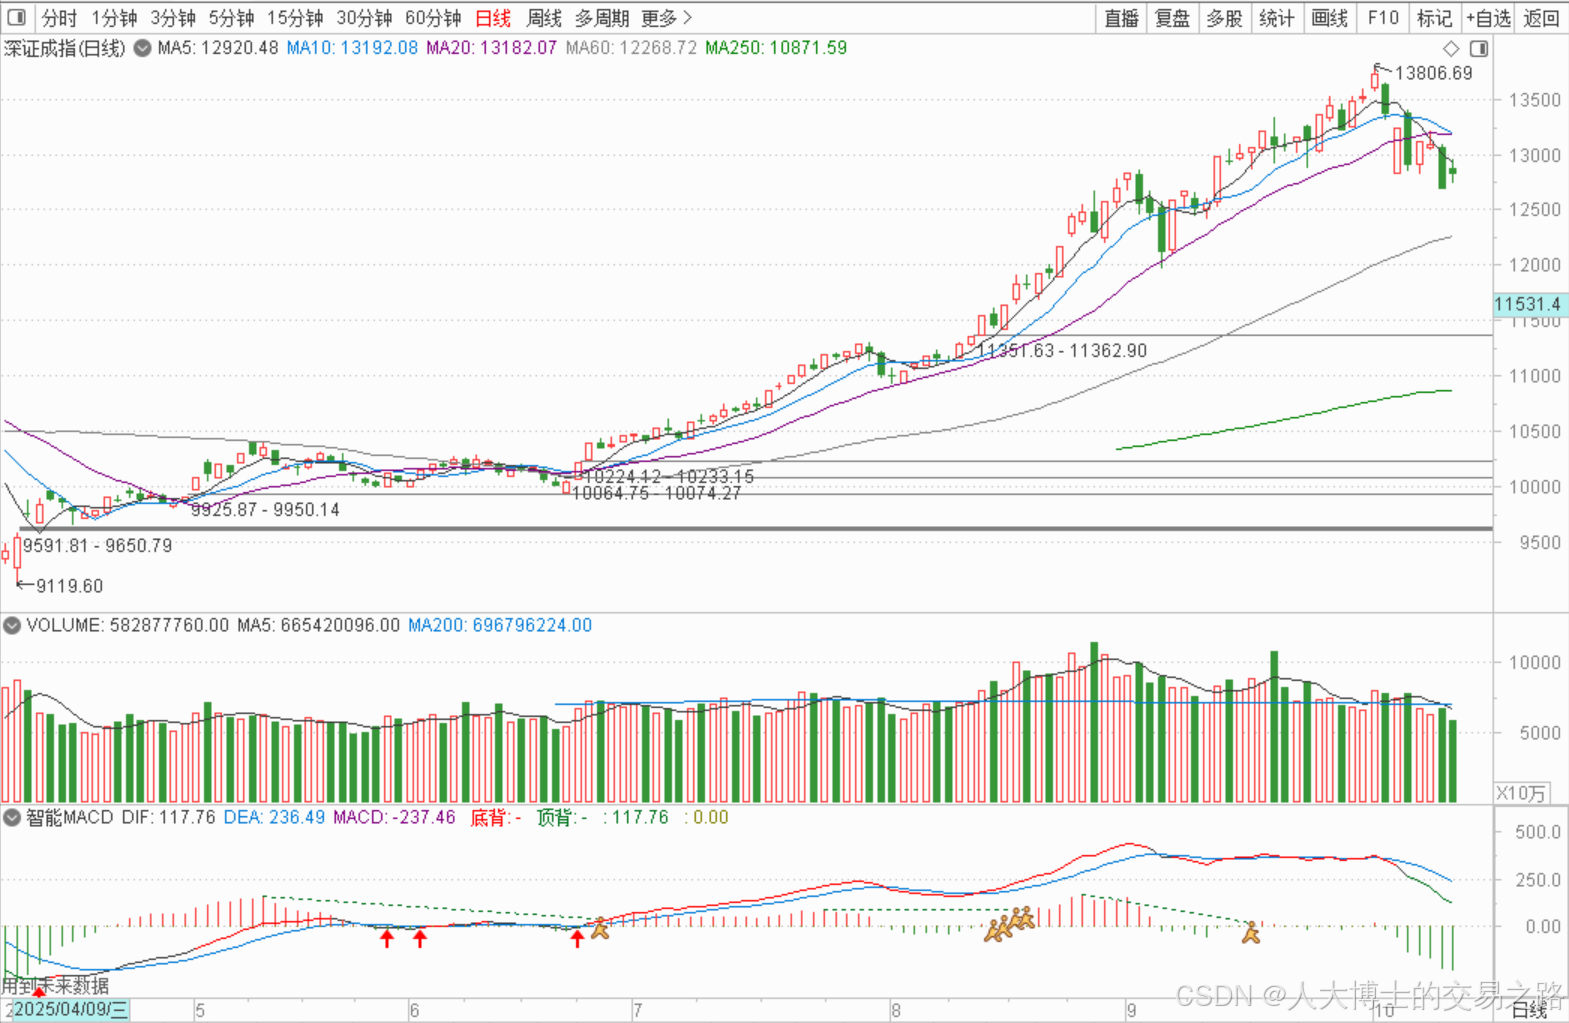
Task: Click the 标记 mark button
Action: [1434, 18]
